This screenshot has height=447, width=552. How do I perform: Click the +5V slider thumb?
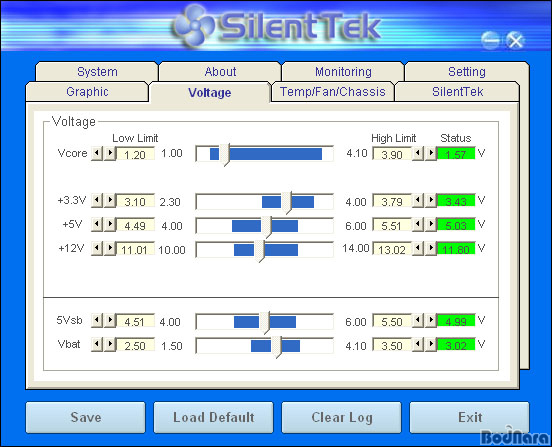pos(266,227)
